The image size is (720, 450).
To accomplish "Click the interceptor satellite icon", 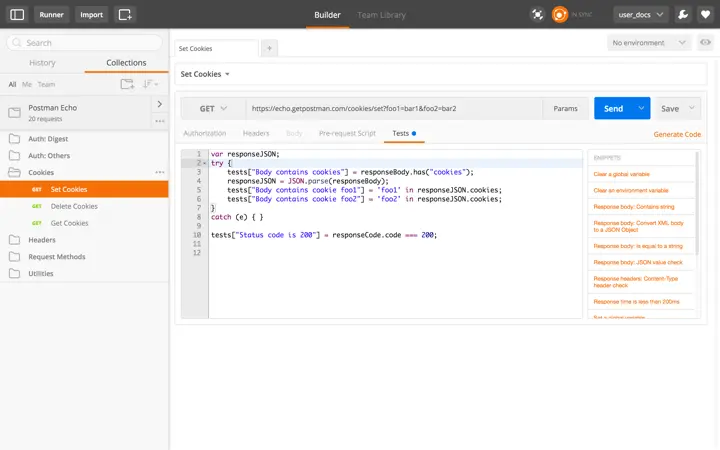I will click(x=537, y=15).
